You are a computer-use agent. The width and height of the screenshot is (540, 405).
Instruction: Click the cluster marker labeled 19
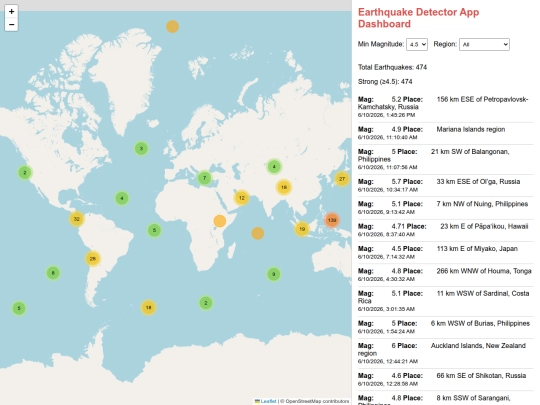(x=302, y=229)
